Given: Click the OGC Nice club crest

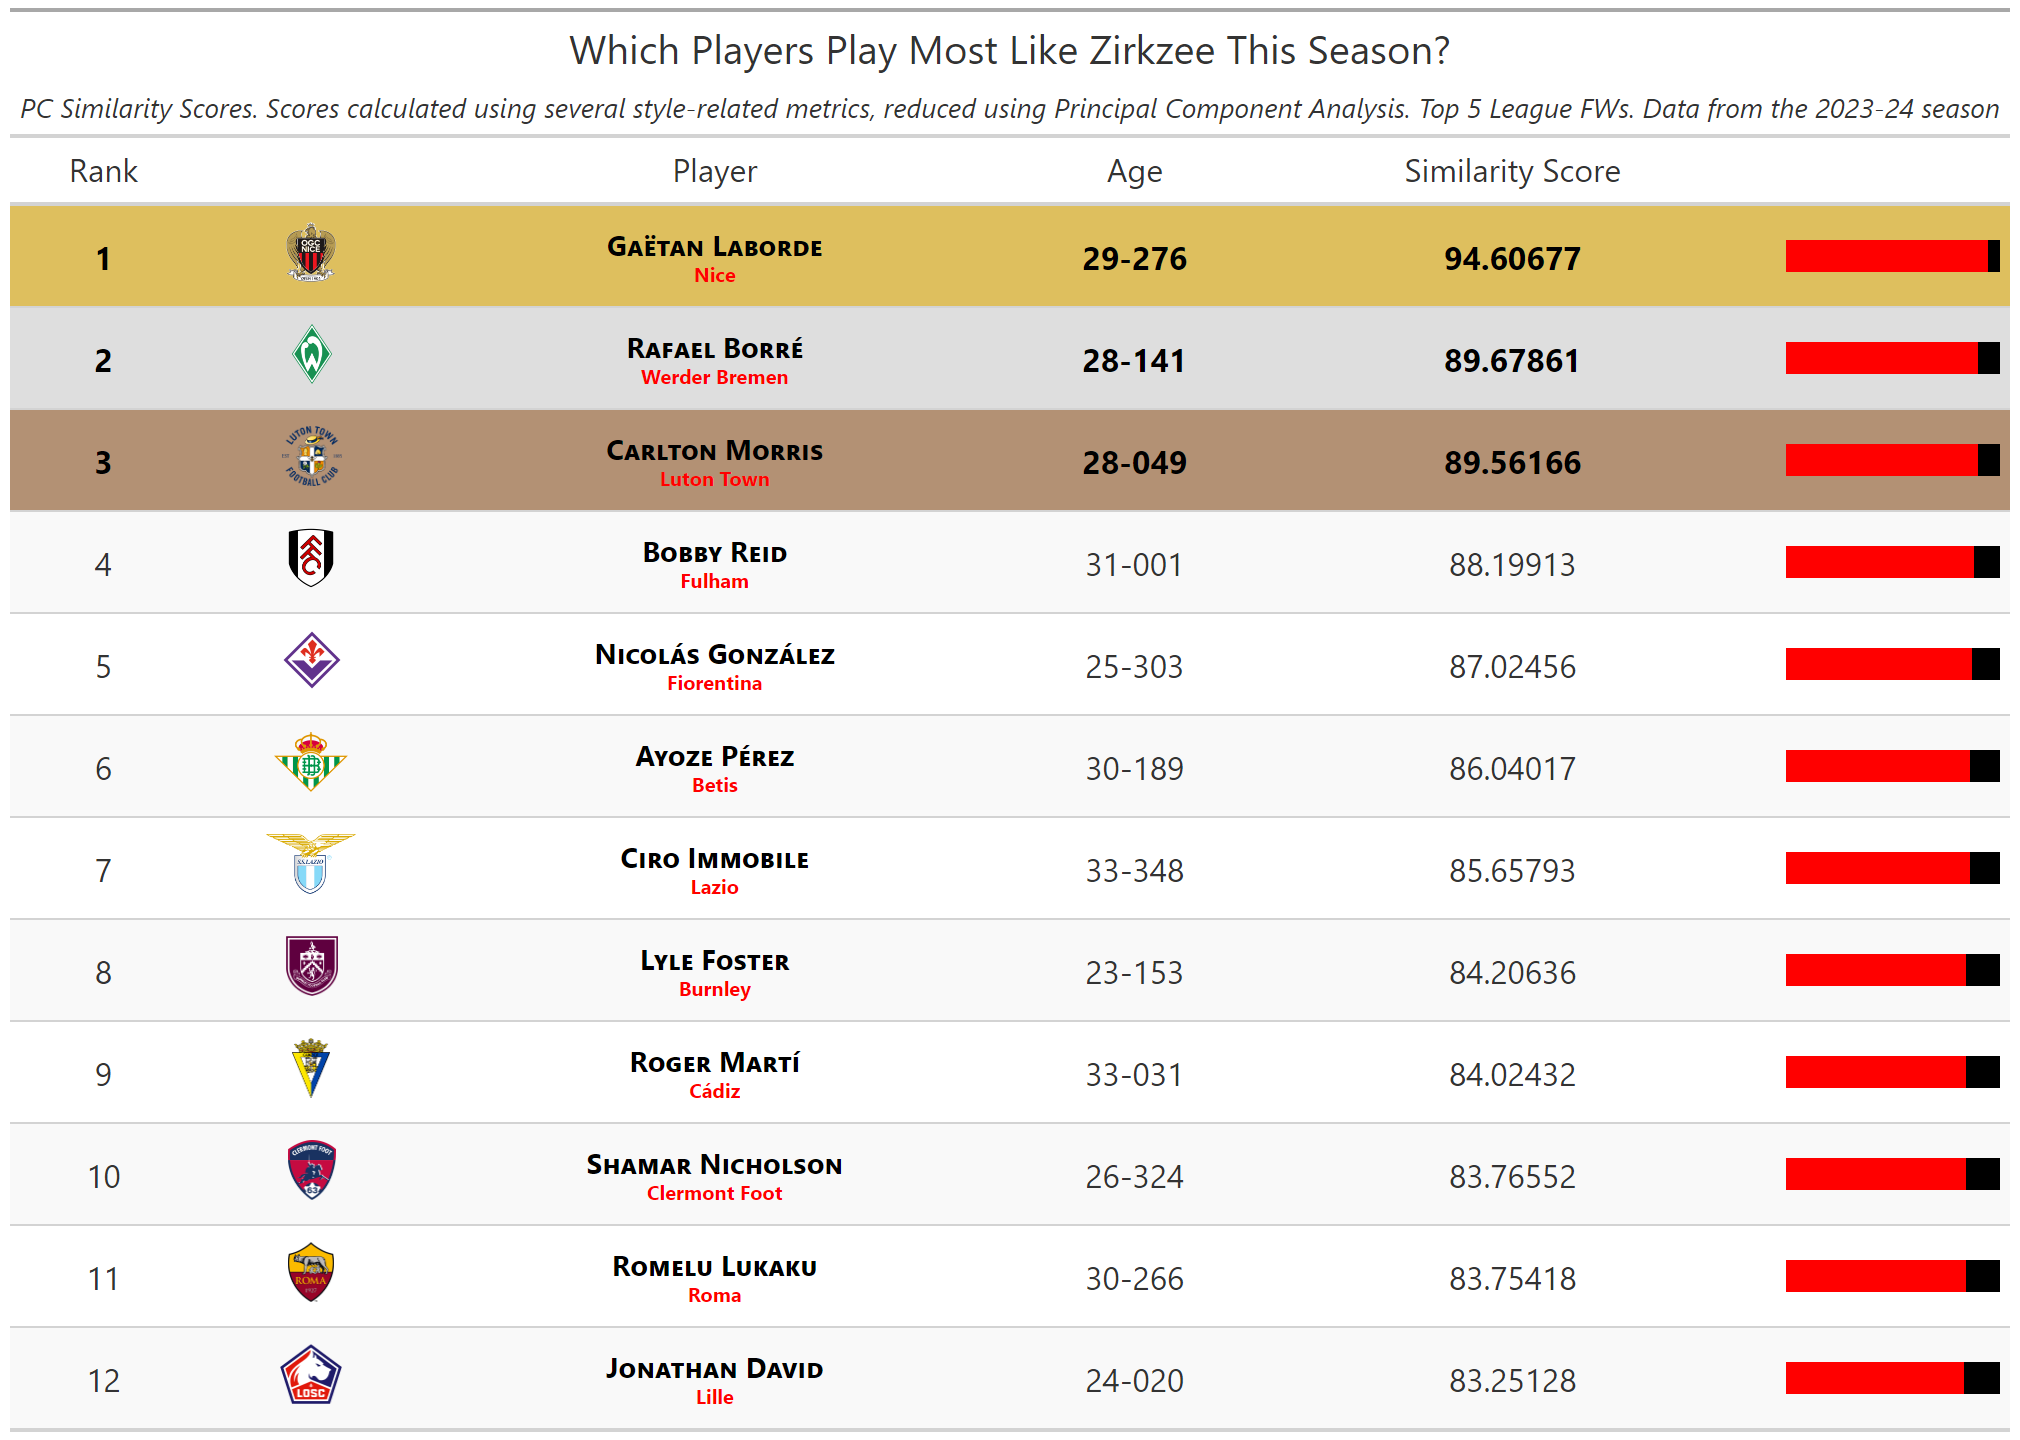Looking at the screenshot, I should 311,253.
